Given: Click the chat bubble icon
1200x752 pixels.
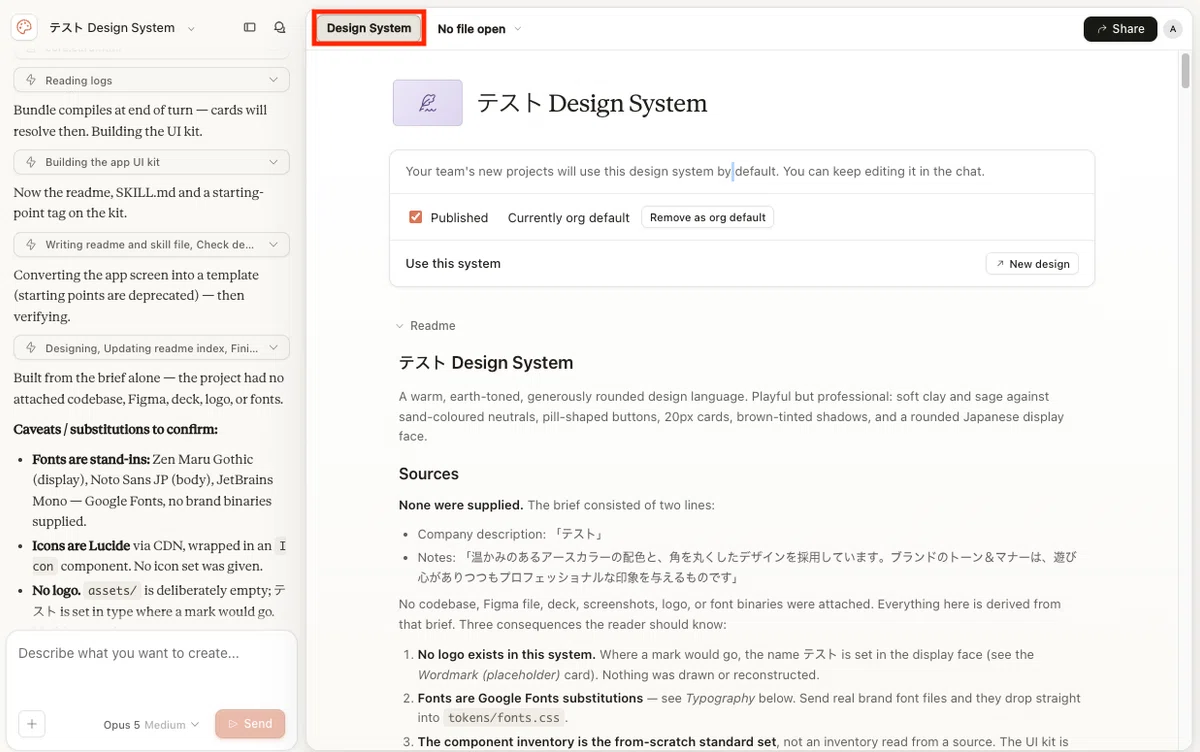Looking at the screenshot, I should pos(280,28).
